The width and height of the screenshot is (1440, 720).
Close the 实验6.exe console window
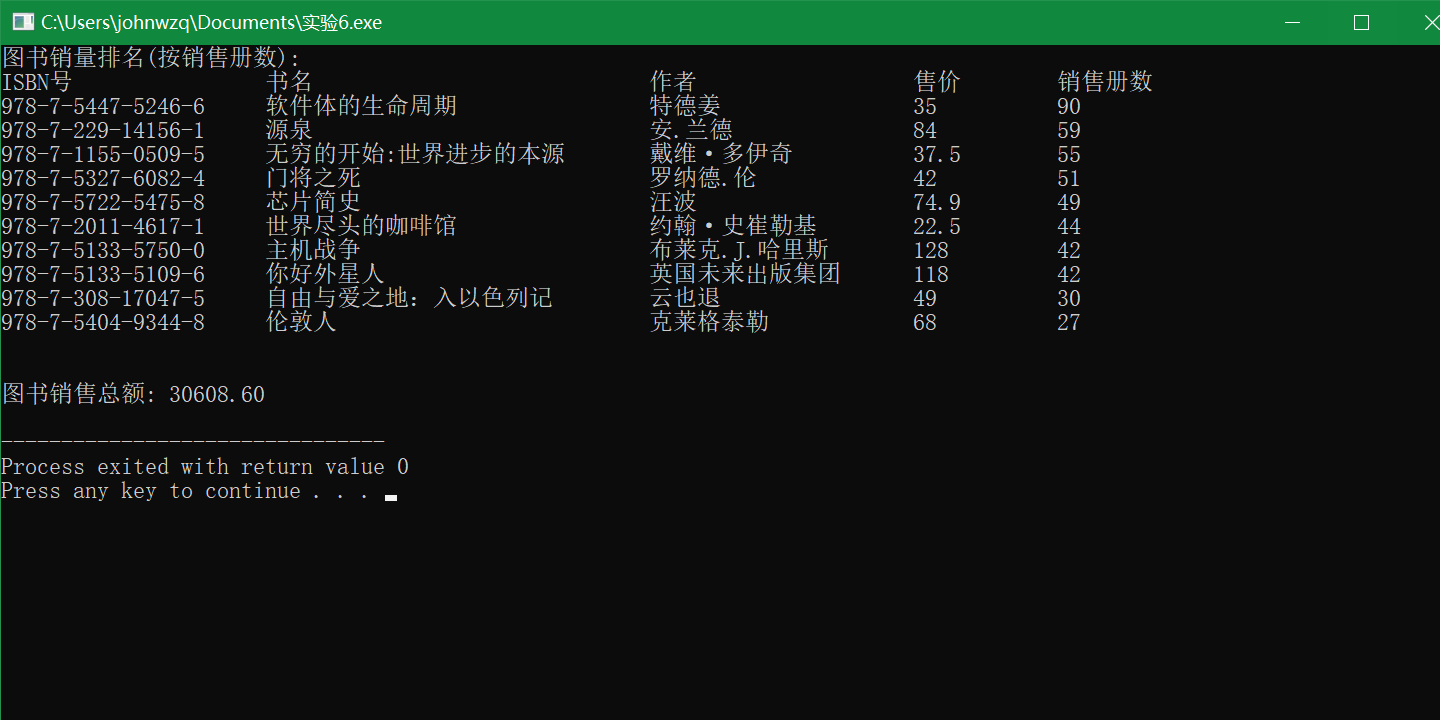pos(1430,21)
